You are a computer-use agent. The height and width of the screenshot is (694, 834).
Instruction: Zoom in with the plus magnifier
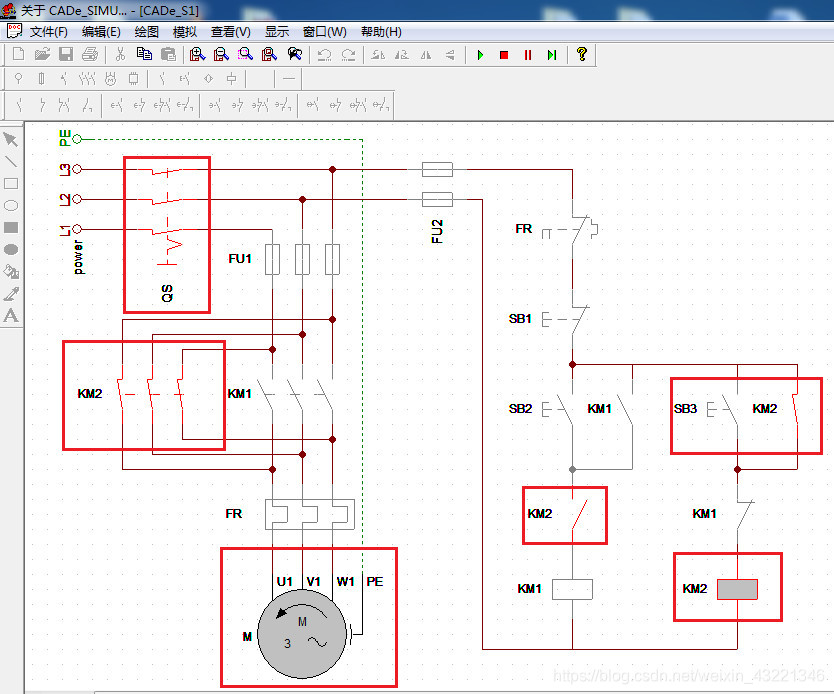click(x=197, y=54)
